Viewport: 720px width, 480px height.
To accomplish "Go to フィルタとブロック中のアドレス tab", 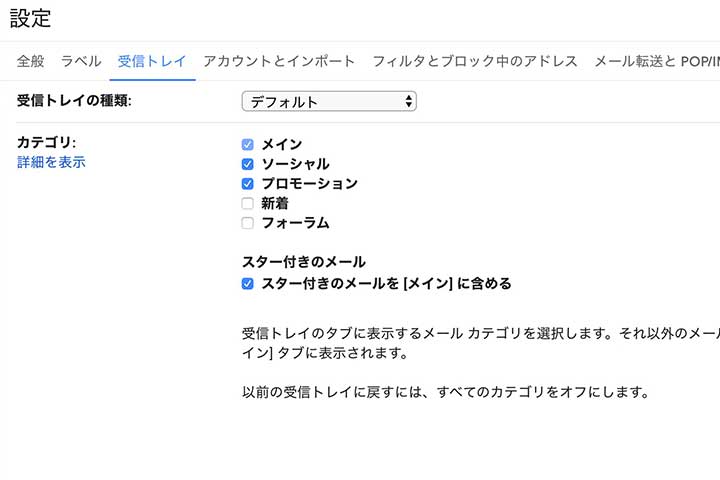I will (x=475, y=61).
